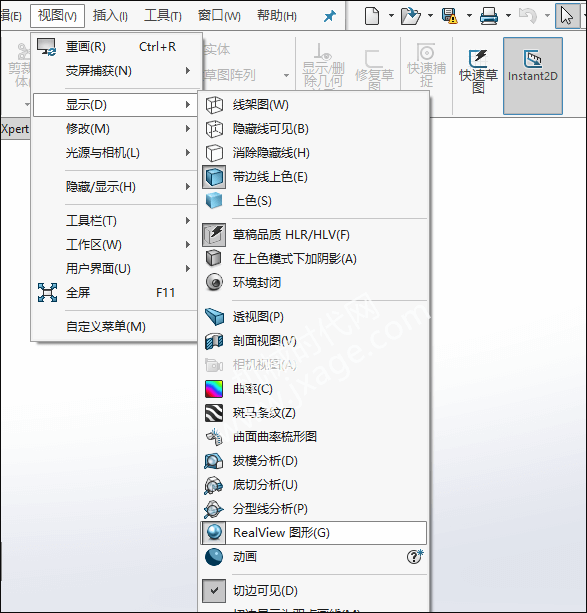The image size is (587, 613).
Task: Toggle RealView Graphics (RealView 图形) on or off
Action: [x=314, y=532]
